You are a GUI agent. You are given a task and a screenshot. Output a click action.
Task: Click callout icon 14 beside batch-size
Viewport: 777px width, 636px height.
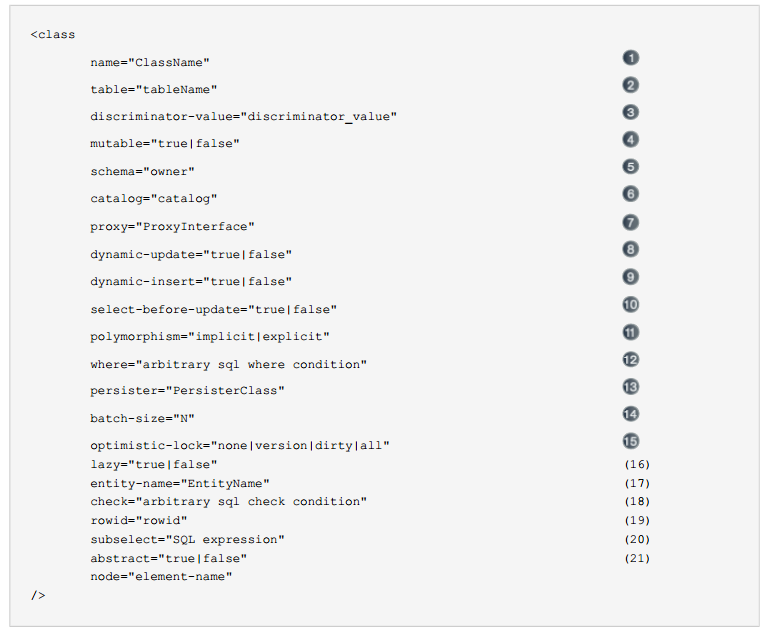click(x=630, y=414)
